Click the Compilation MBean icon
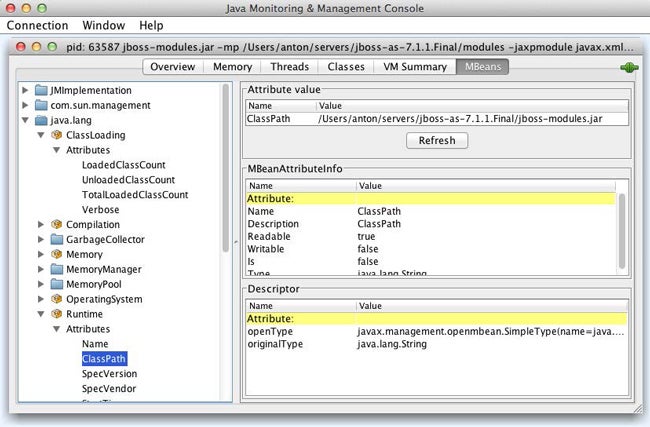The width and height of the screenshot is (650, 427). pos(56,225)
